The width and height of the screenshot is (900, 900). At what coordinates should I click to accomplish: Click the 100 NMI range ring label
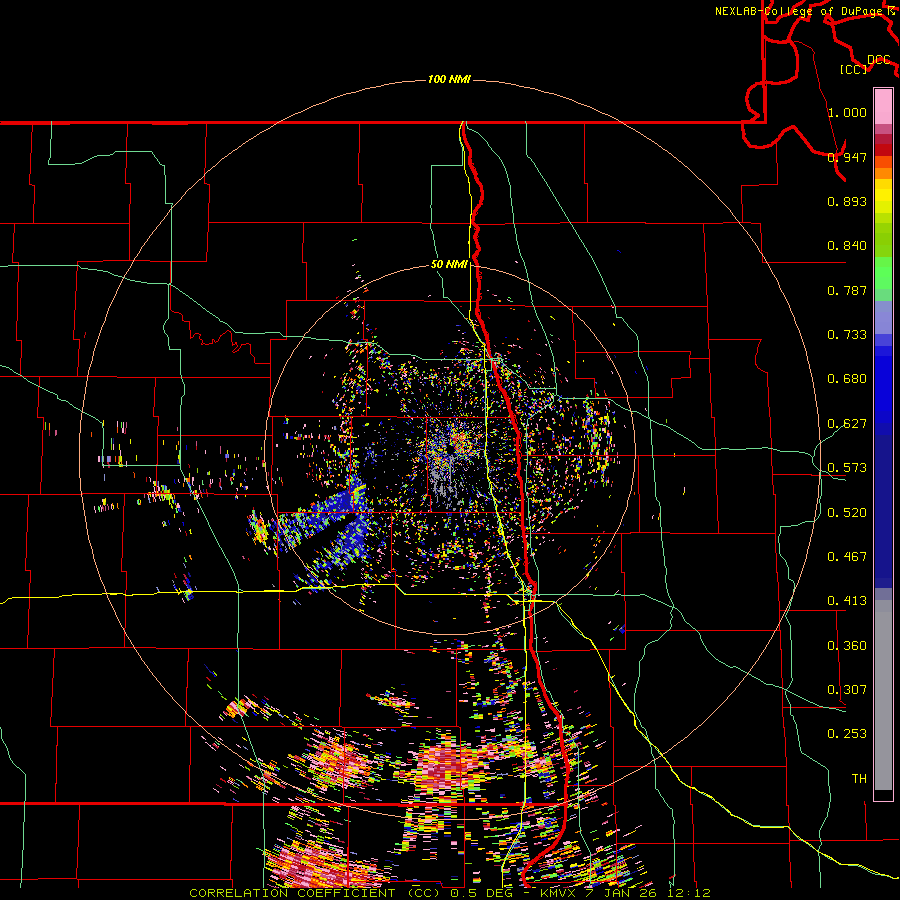(449, 79)
